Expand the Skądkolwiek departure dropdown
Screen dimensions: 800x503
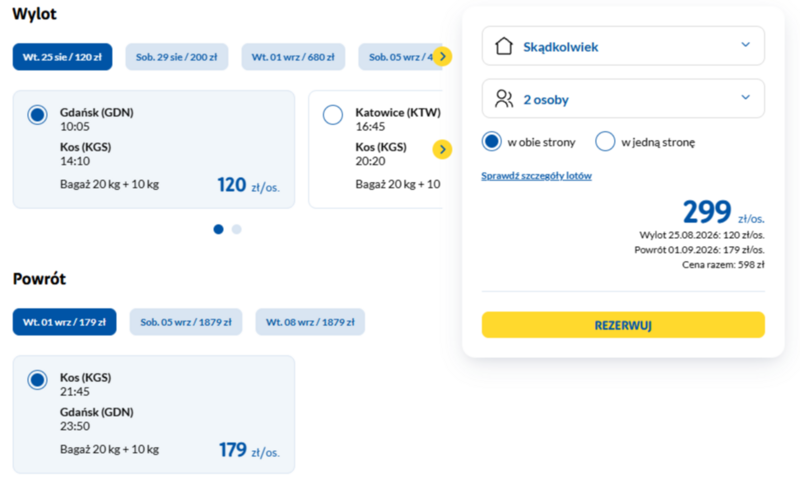pos(623,46)
